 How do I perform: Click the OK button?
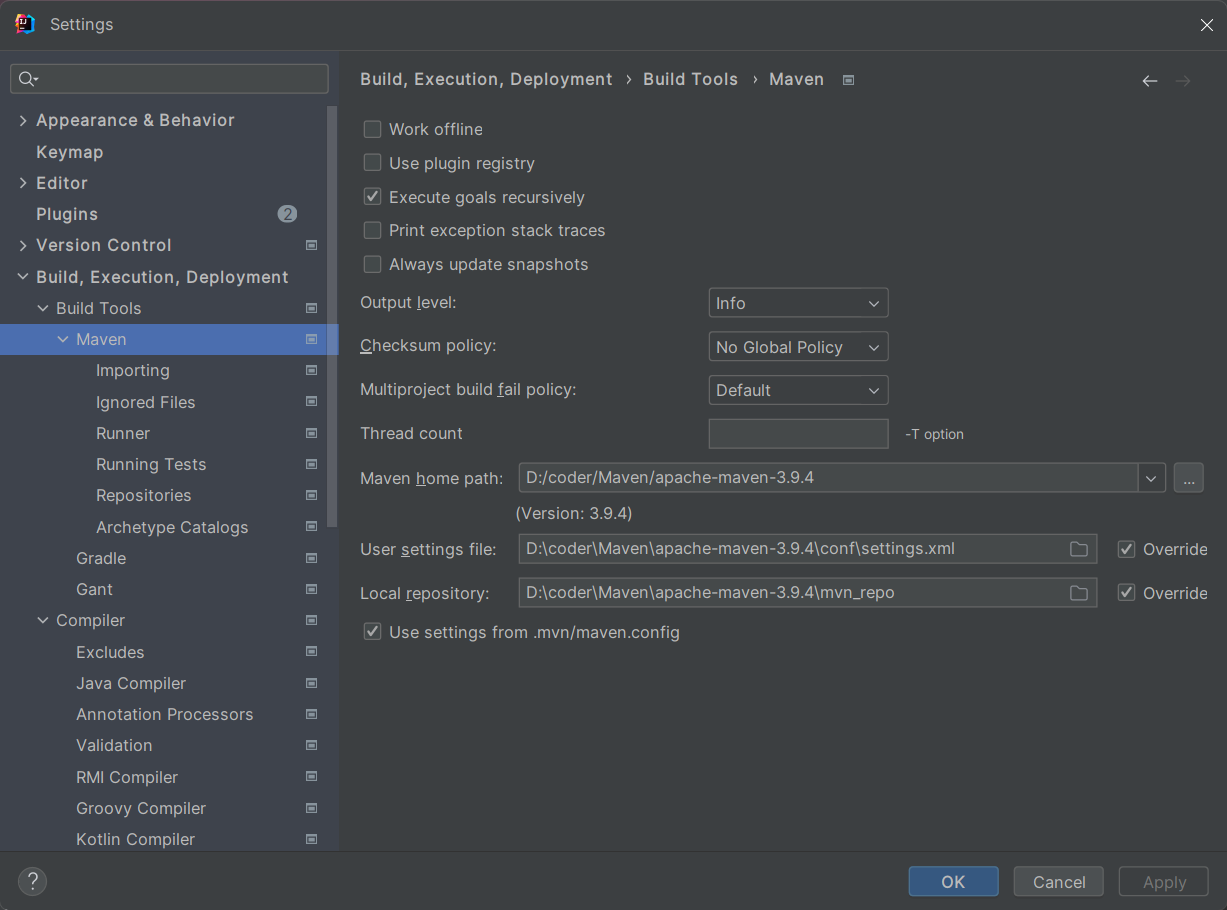coord(953,881)
